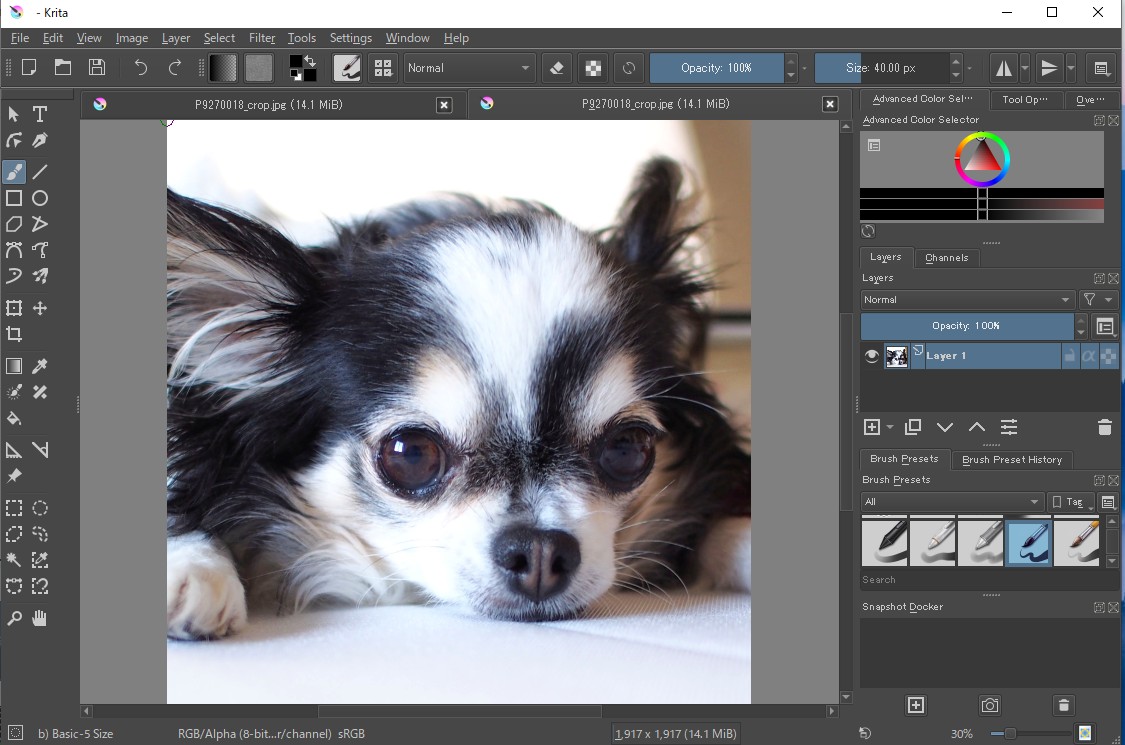
Task: Select the Crop tool
Action: [x=14, y=334]
